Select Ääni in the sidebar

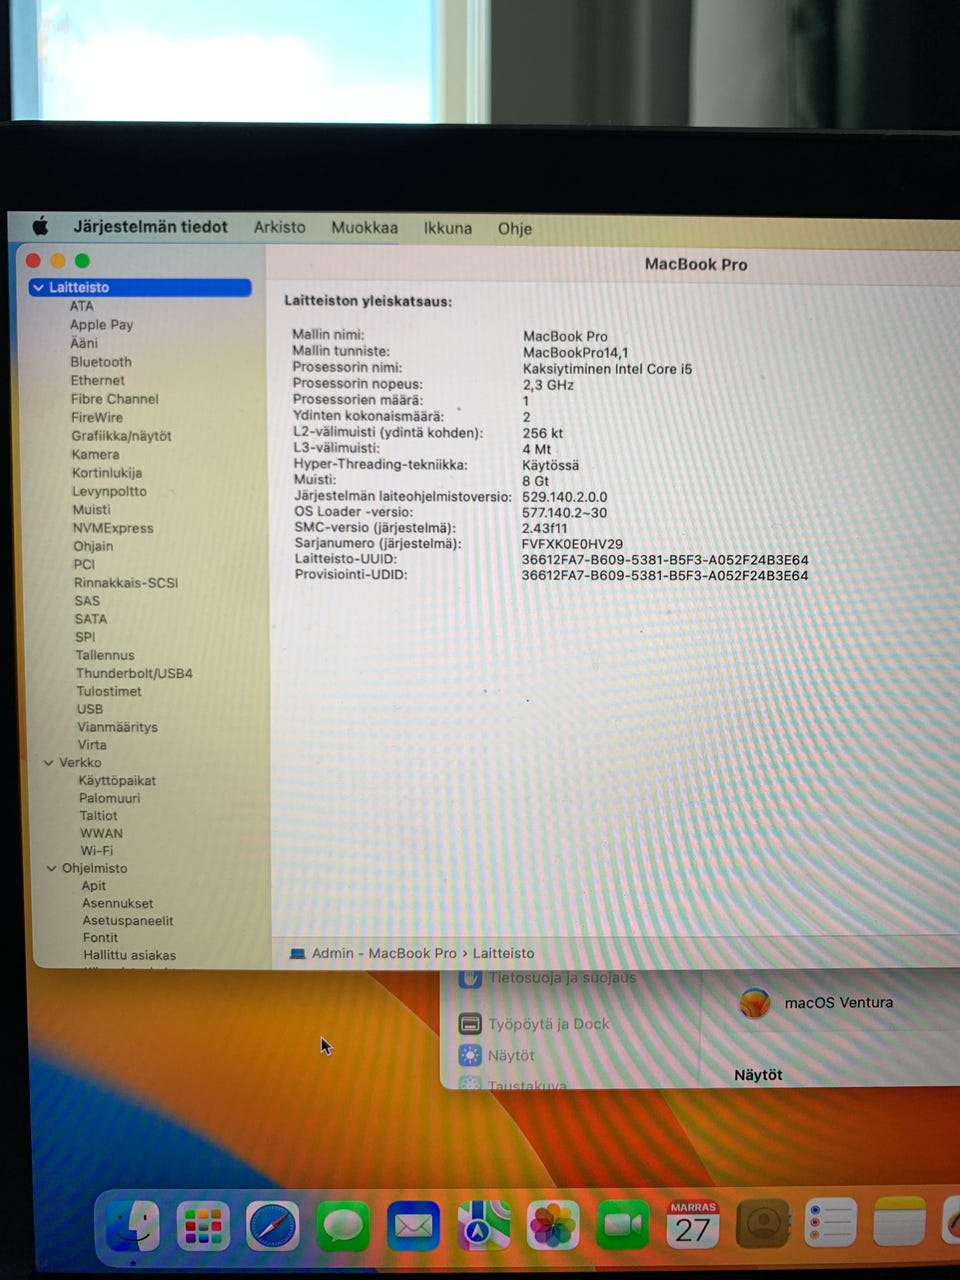pos(84,343)
